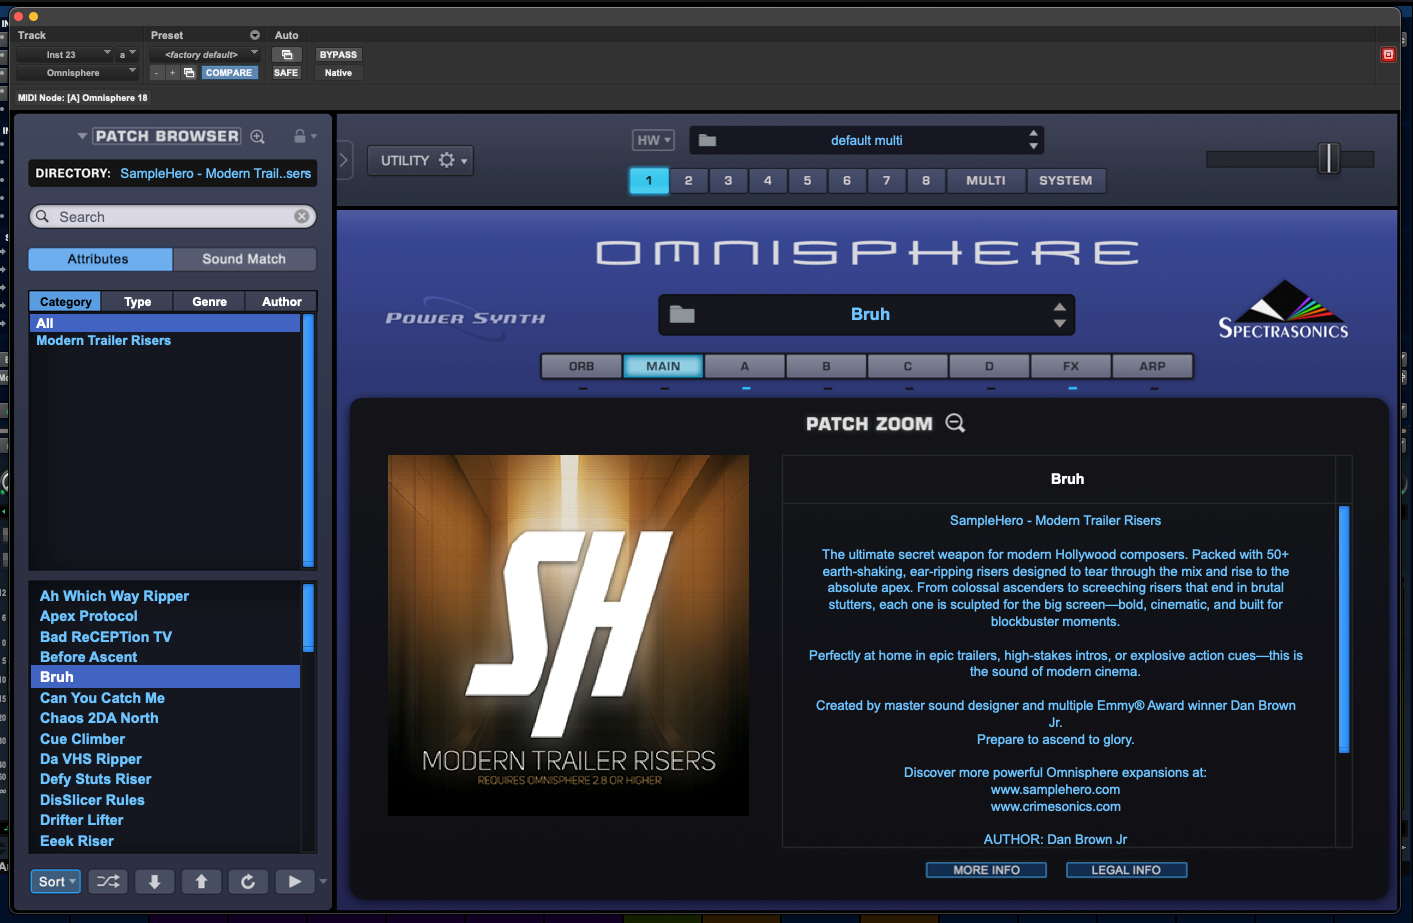1413x923 pixels.
Task: Open the multi browser folder icon
Action: point(708,140)
